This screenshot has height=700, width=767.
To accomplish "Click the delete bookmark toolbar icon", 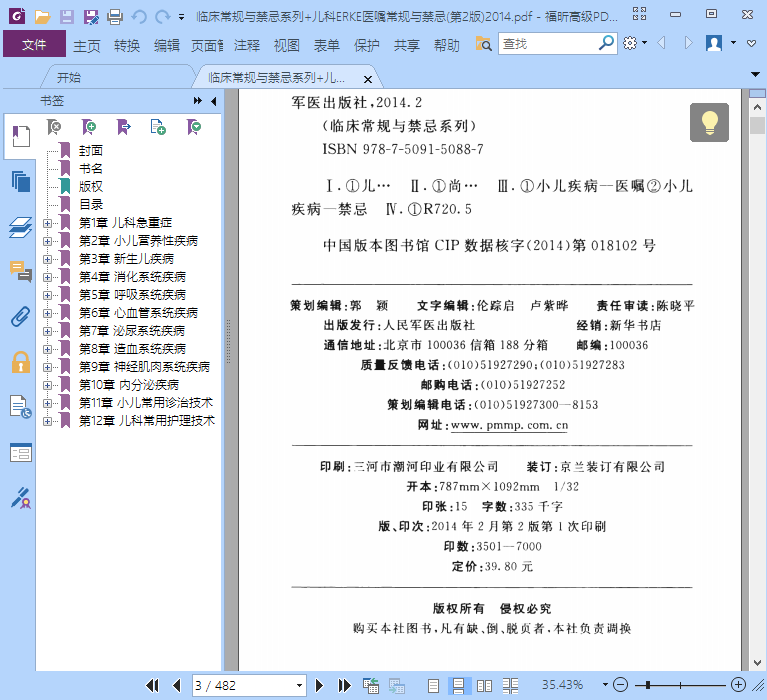I will tap(54, 128).
